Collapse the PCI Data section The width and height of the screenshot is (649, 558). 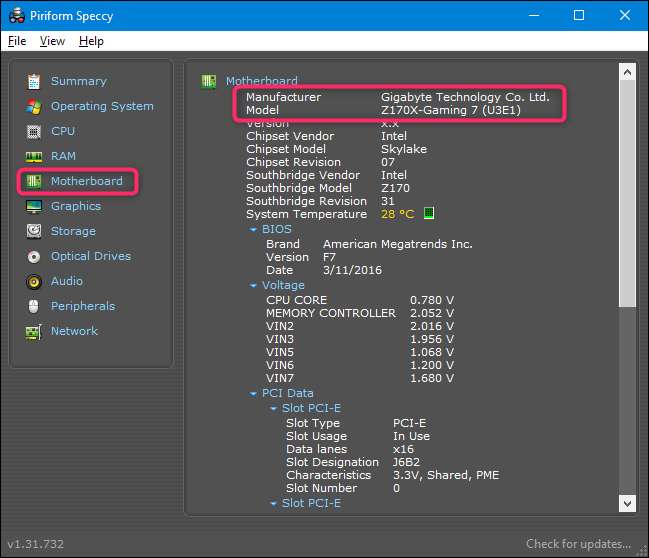pyautogui.click(x=254, y=394)
